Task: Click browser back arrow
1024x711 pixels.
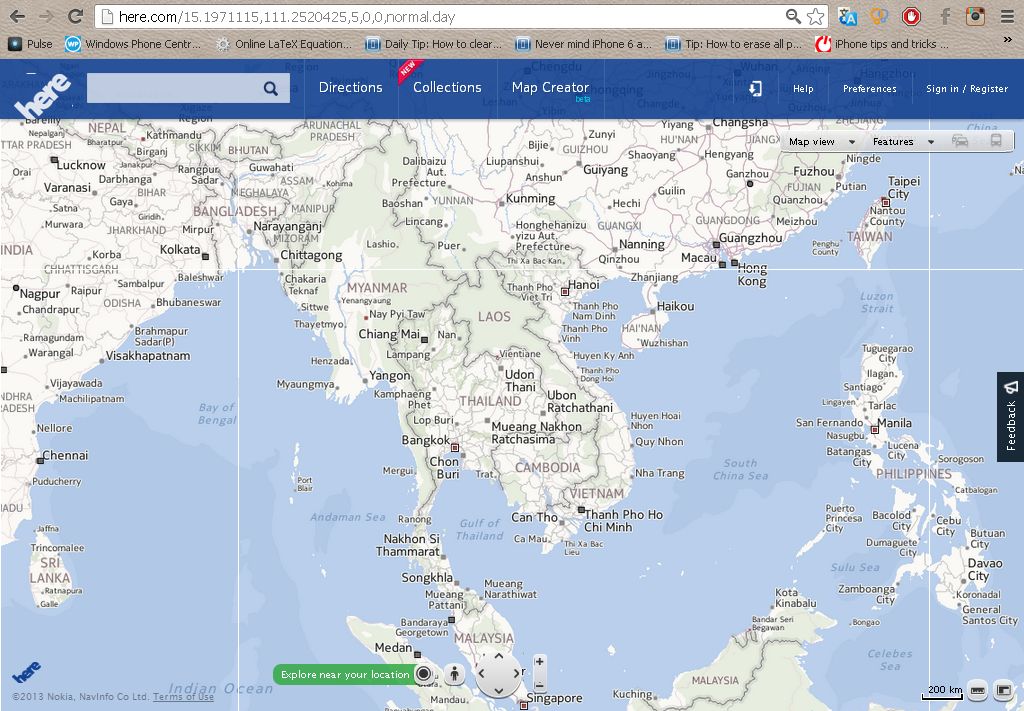Action: click(18, 16)
